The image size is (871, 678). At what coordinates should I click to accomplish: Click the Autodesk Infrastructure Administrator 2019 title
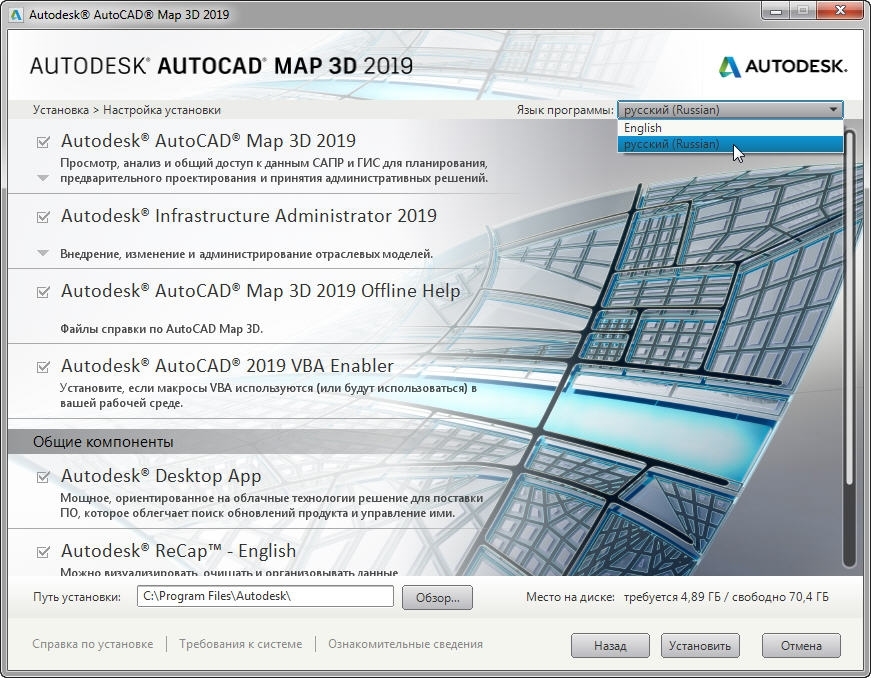[x=249, y=216]
